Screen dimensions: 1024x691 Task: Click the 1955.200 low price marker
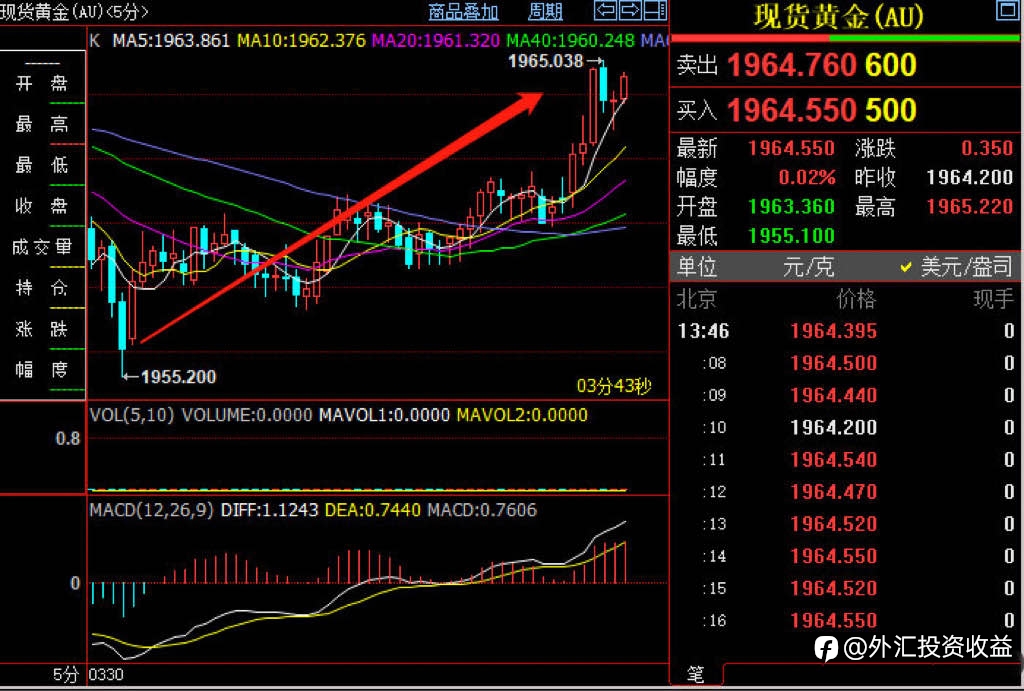tap(178, 377)
